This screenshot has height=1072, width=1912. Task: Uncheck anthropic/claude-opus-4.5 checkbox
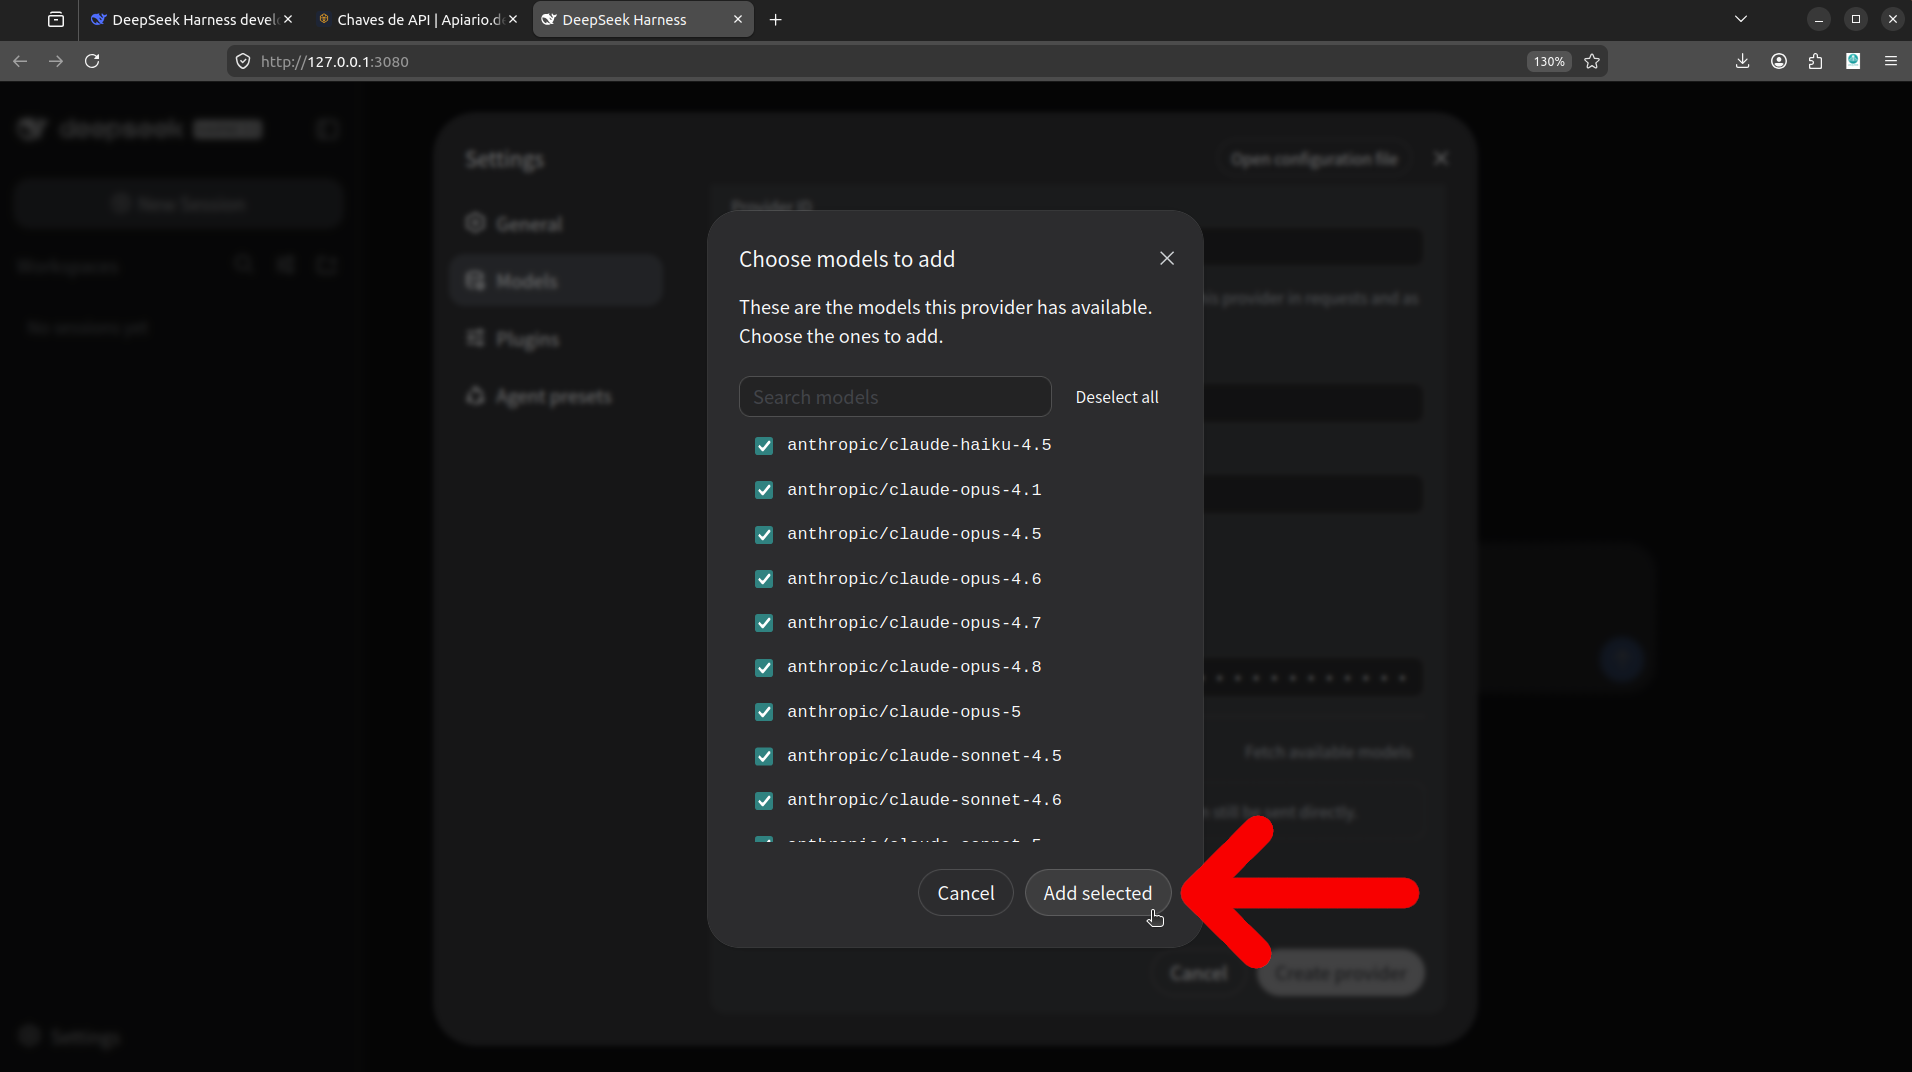[764, 535]
